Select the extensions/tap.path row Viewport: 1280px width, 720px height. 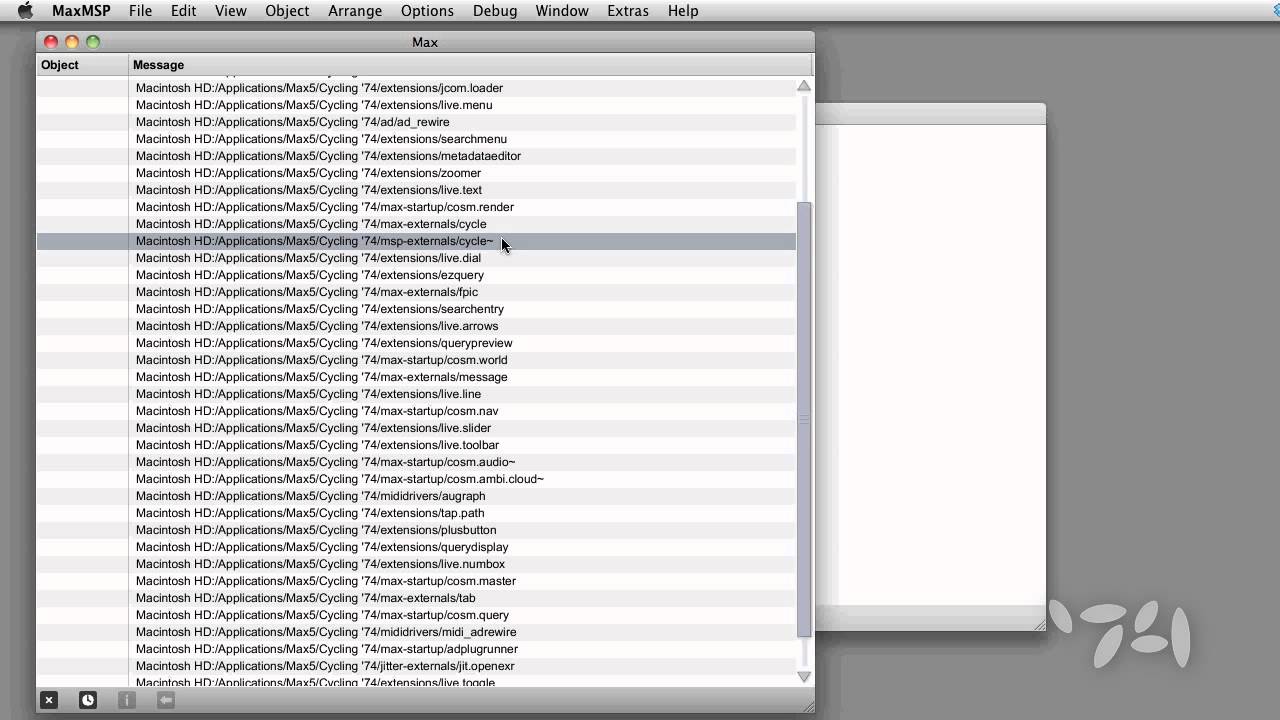pos(416,513)
